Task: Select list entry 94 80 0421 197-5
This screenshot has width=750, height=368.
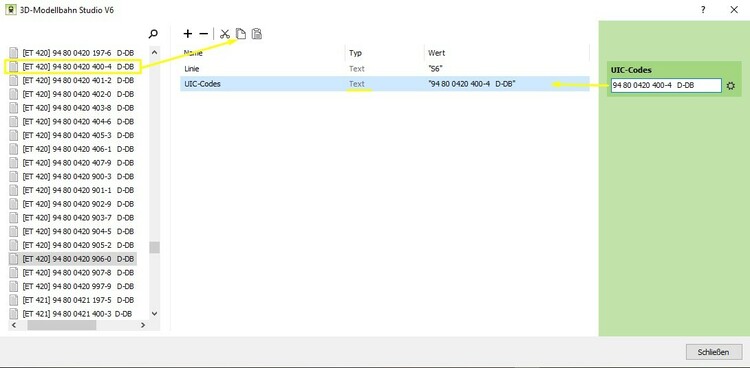Action: (x=72, y=301)
